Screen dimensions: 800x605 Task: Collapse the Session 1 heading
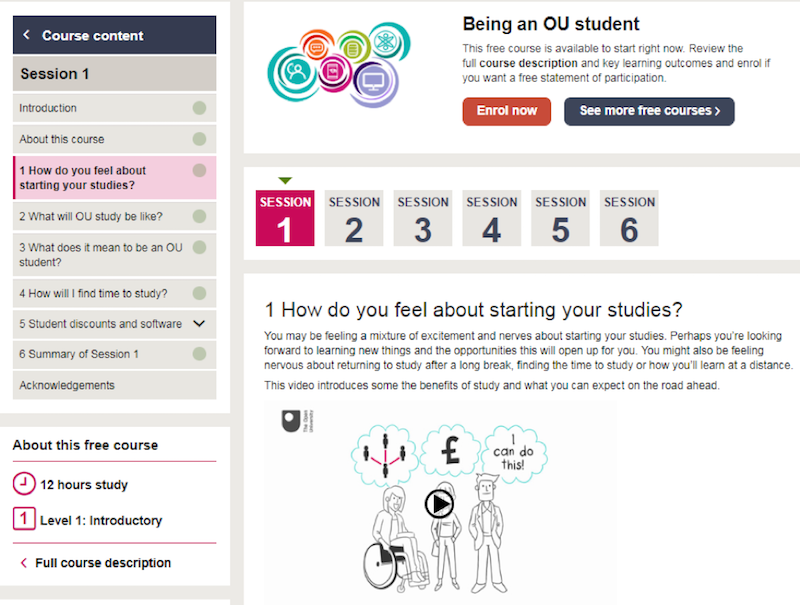click(114, 74)
